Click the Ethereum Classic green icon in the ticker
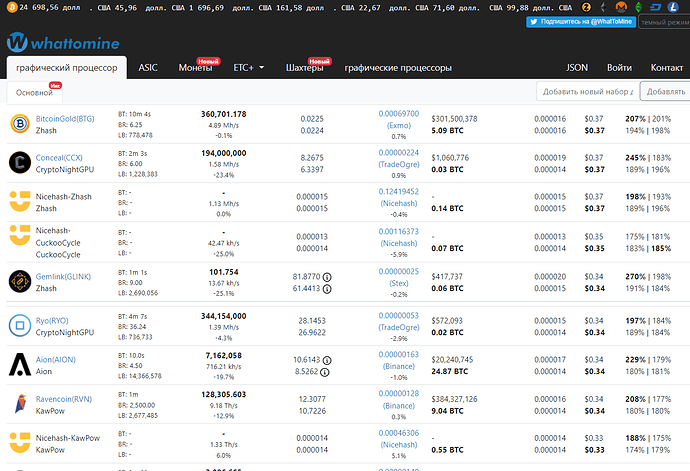This screenshot has height=471, width=690. click(x=639, y=7)
